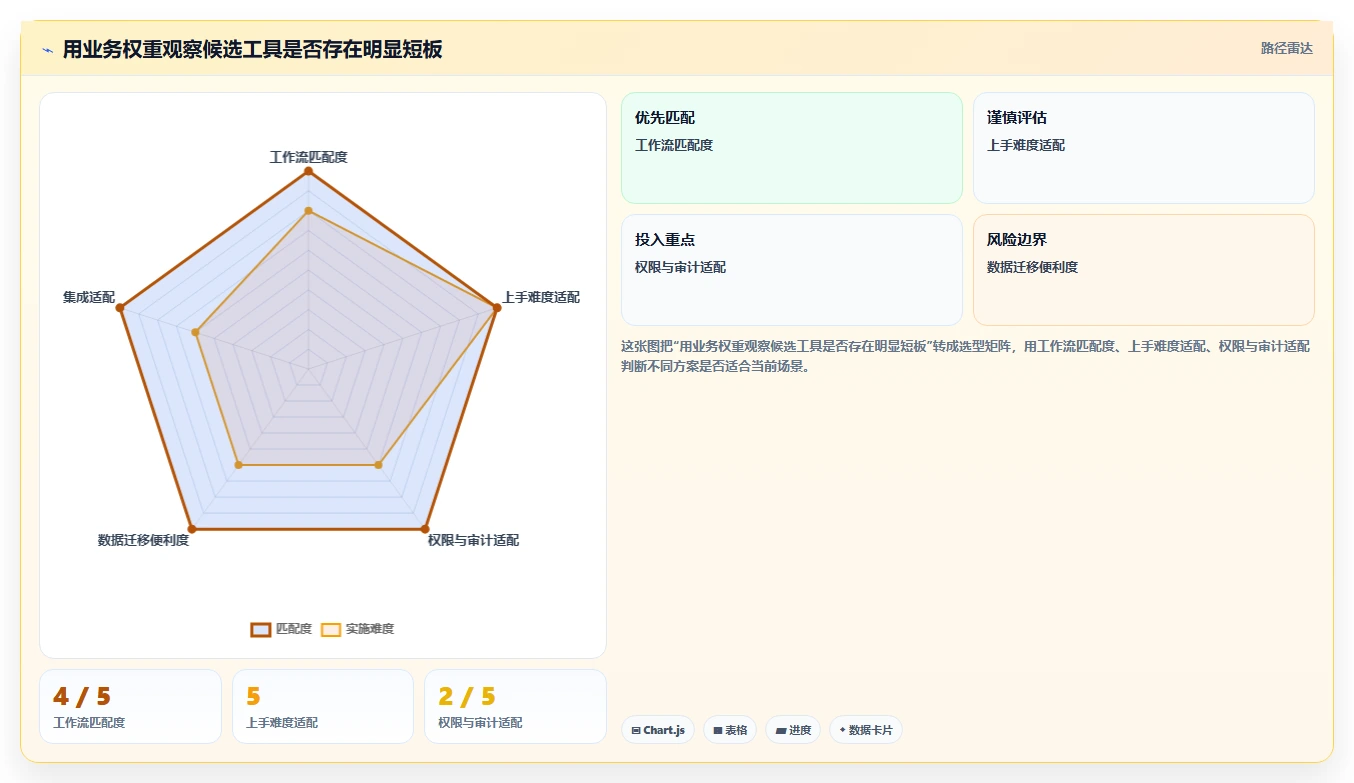Click the 上手难度适配 radar axis label
The image size is (1354, 783).
tap(541, 297)
